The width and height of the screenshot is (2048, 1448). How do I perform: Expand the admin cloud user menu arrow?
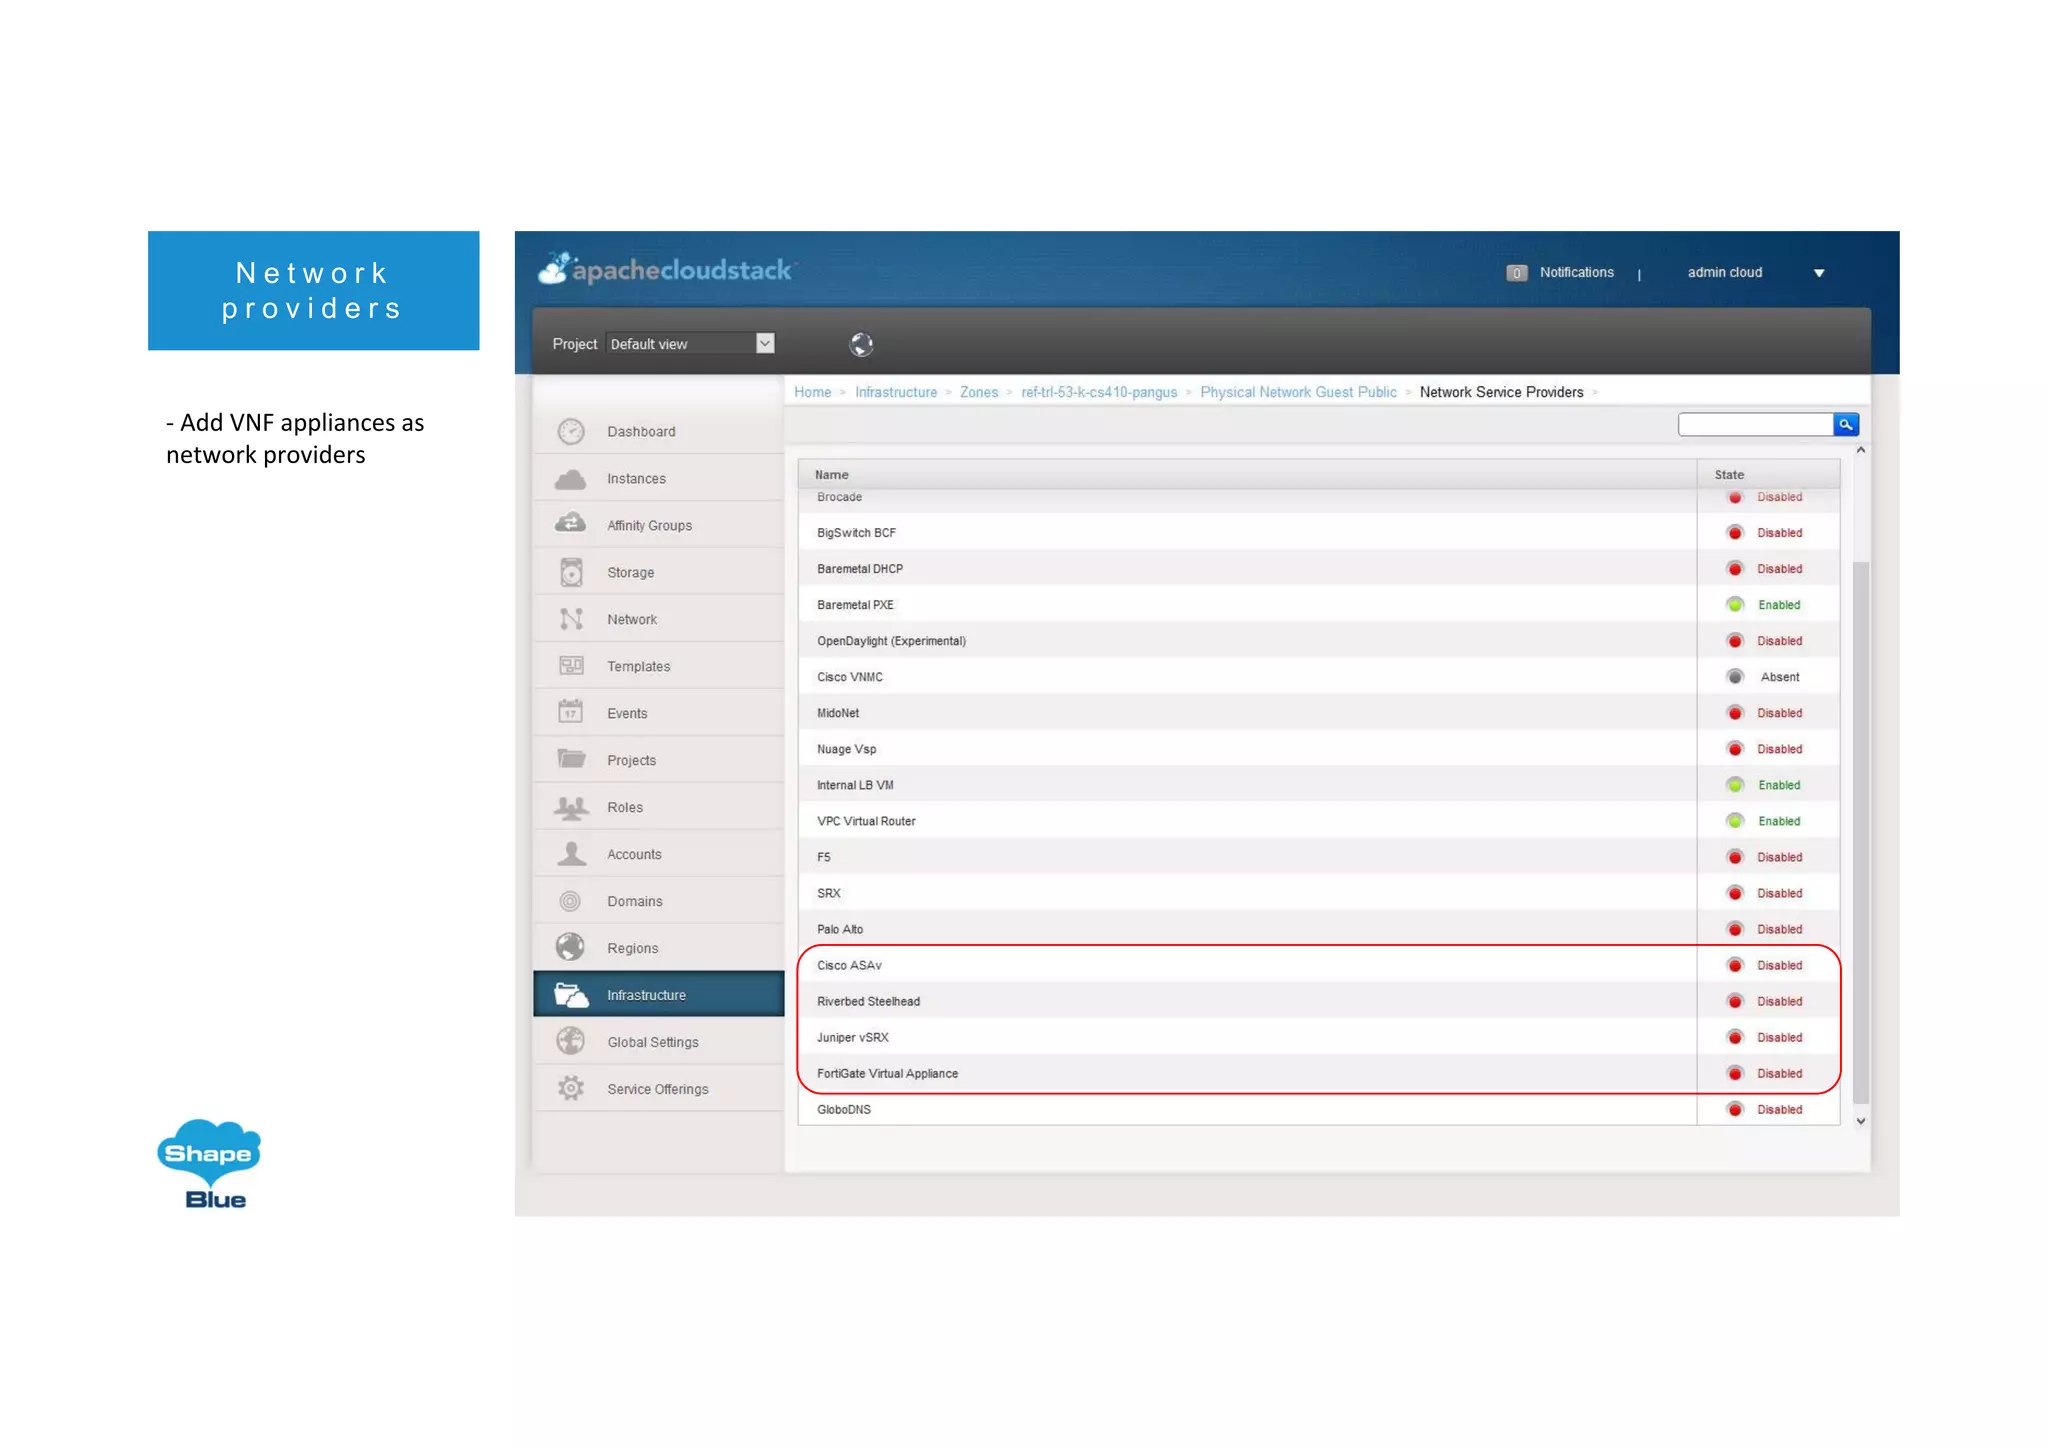point(1819,273)
